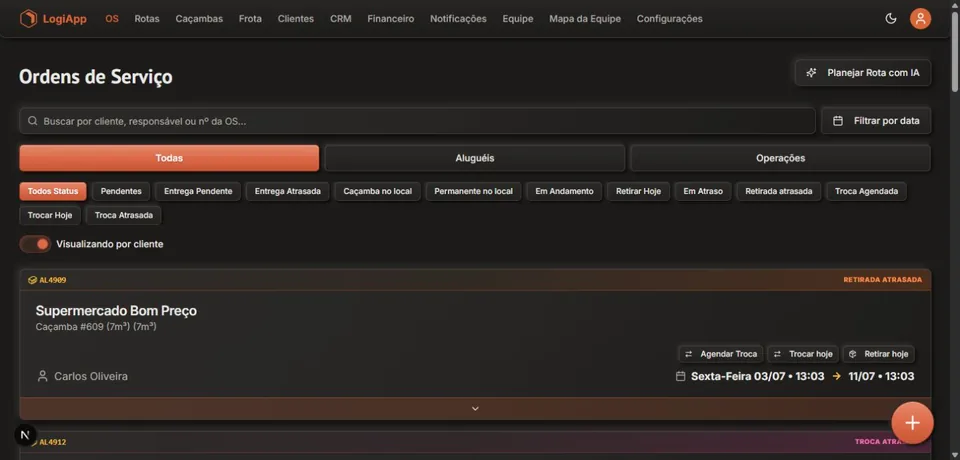Click the Carlos Oliveira name

pyautogui.click(x=91, y=376)
